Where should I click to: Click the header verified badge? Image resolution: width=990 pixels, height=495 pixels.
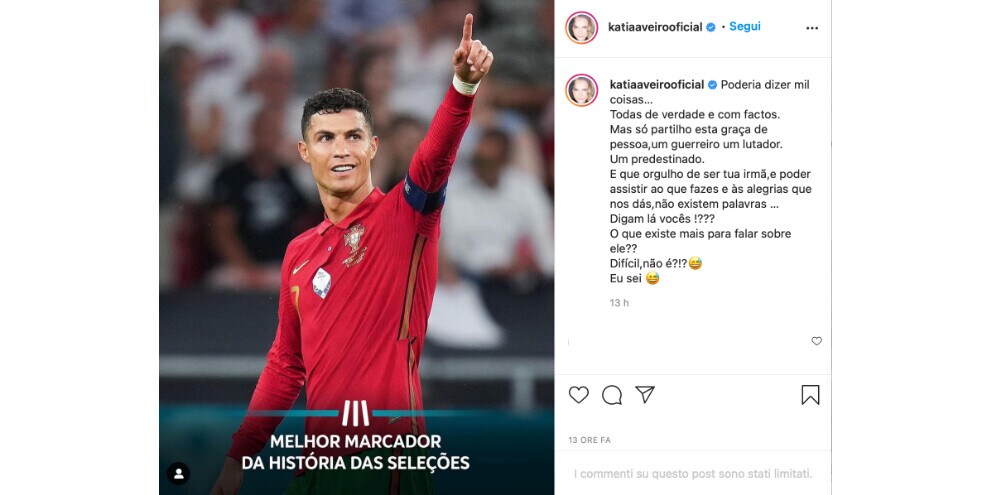click(x=711, y=27)
